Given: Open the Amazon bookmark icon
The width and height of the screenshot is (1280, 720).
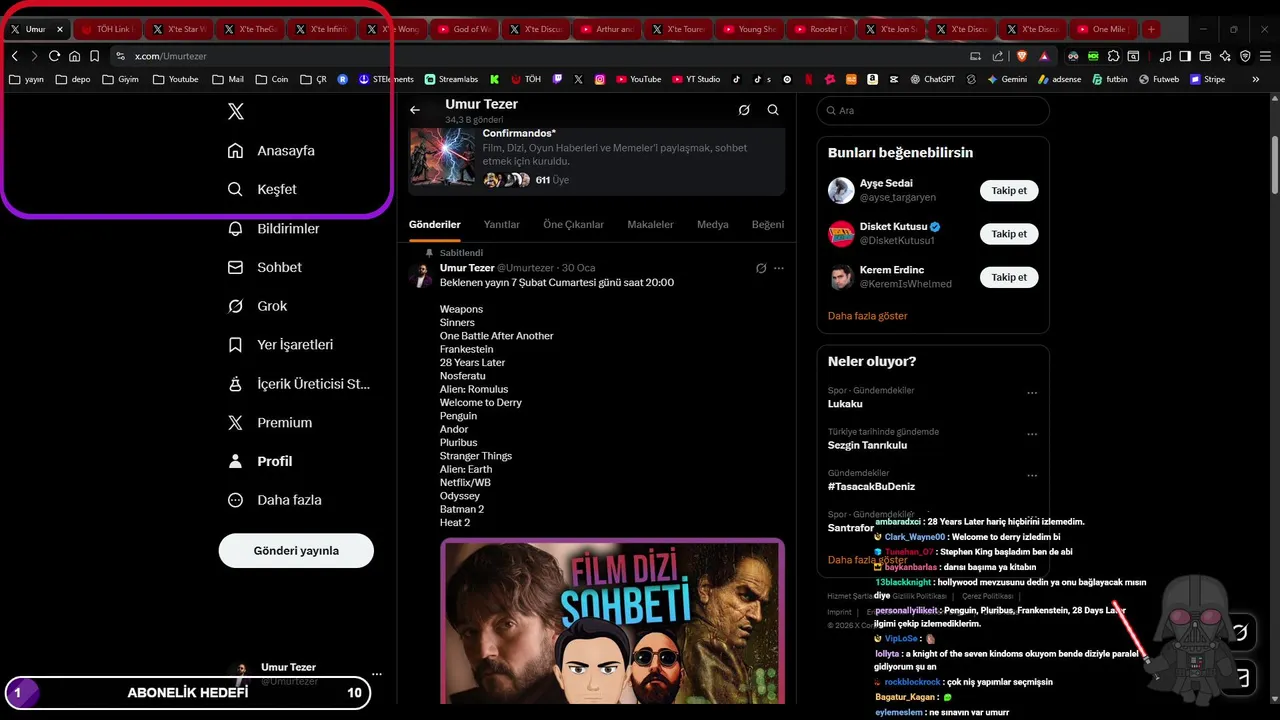Looking at the screenshot, I should tap(872, 79).
